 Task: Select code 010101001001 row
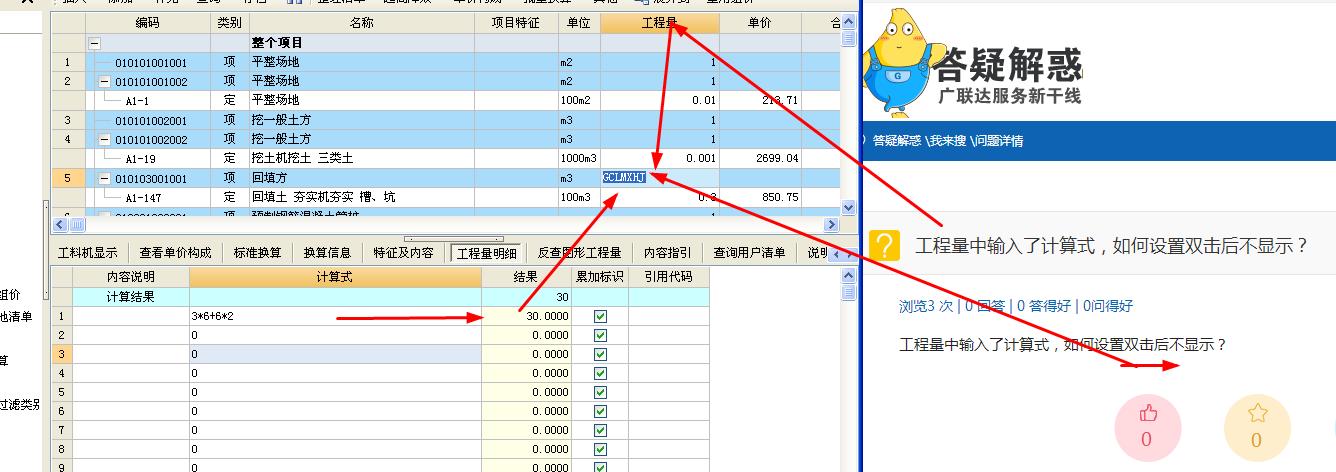tap(447, 62)
